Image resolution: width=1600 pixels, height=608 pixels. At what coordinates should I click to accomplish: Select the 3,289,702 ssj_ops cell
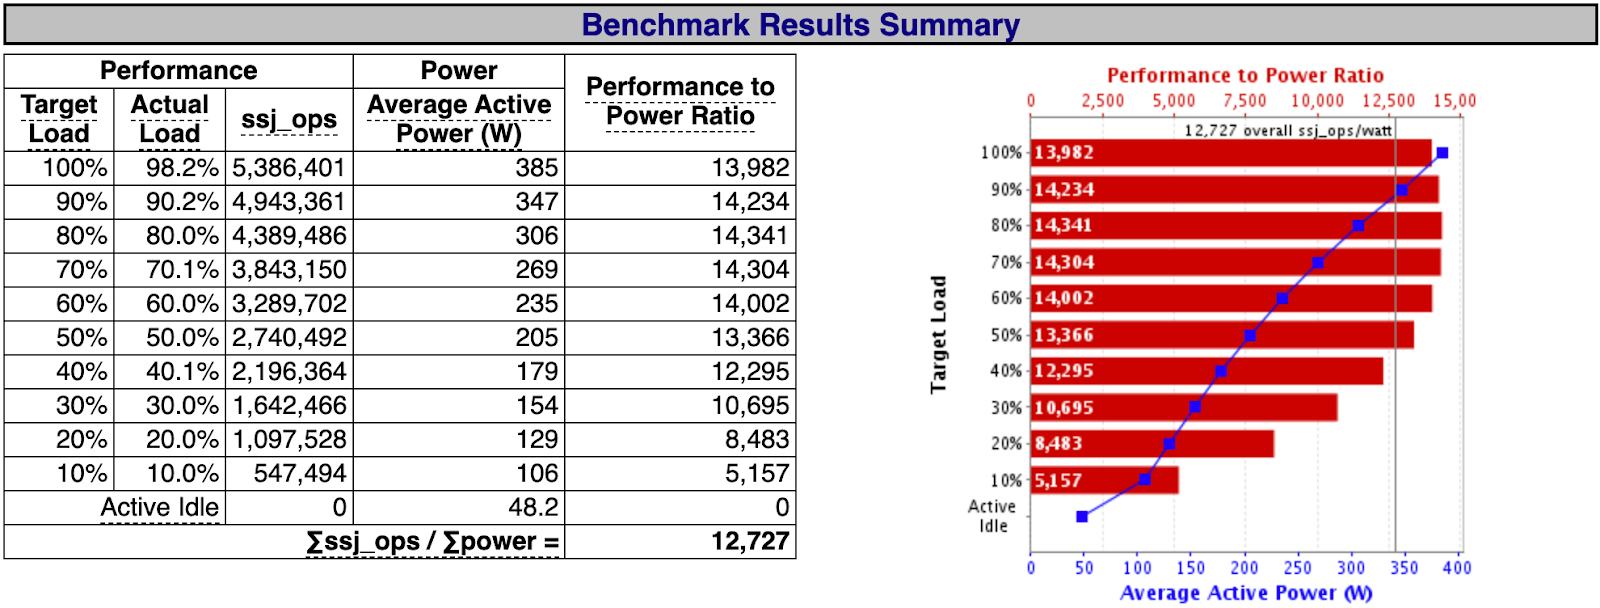(289, 304)
